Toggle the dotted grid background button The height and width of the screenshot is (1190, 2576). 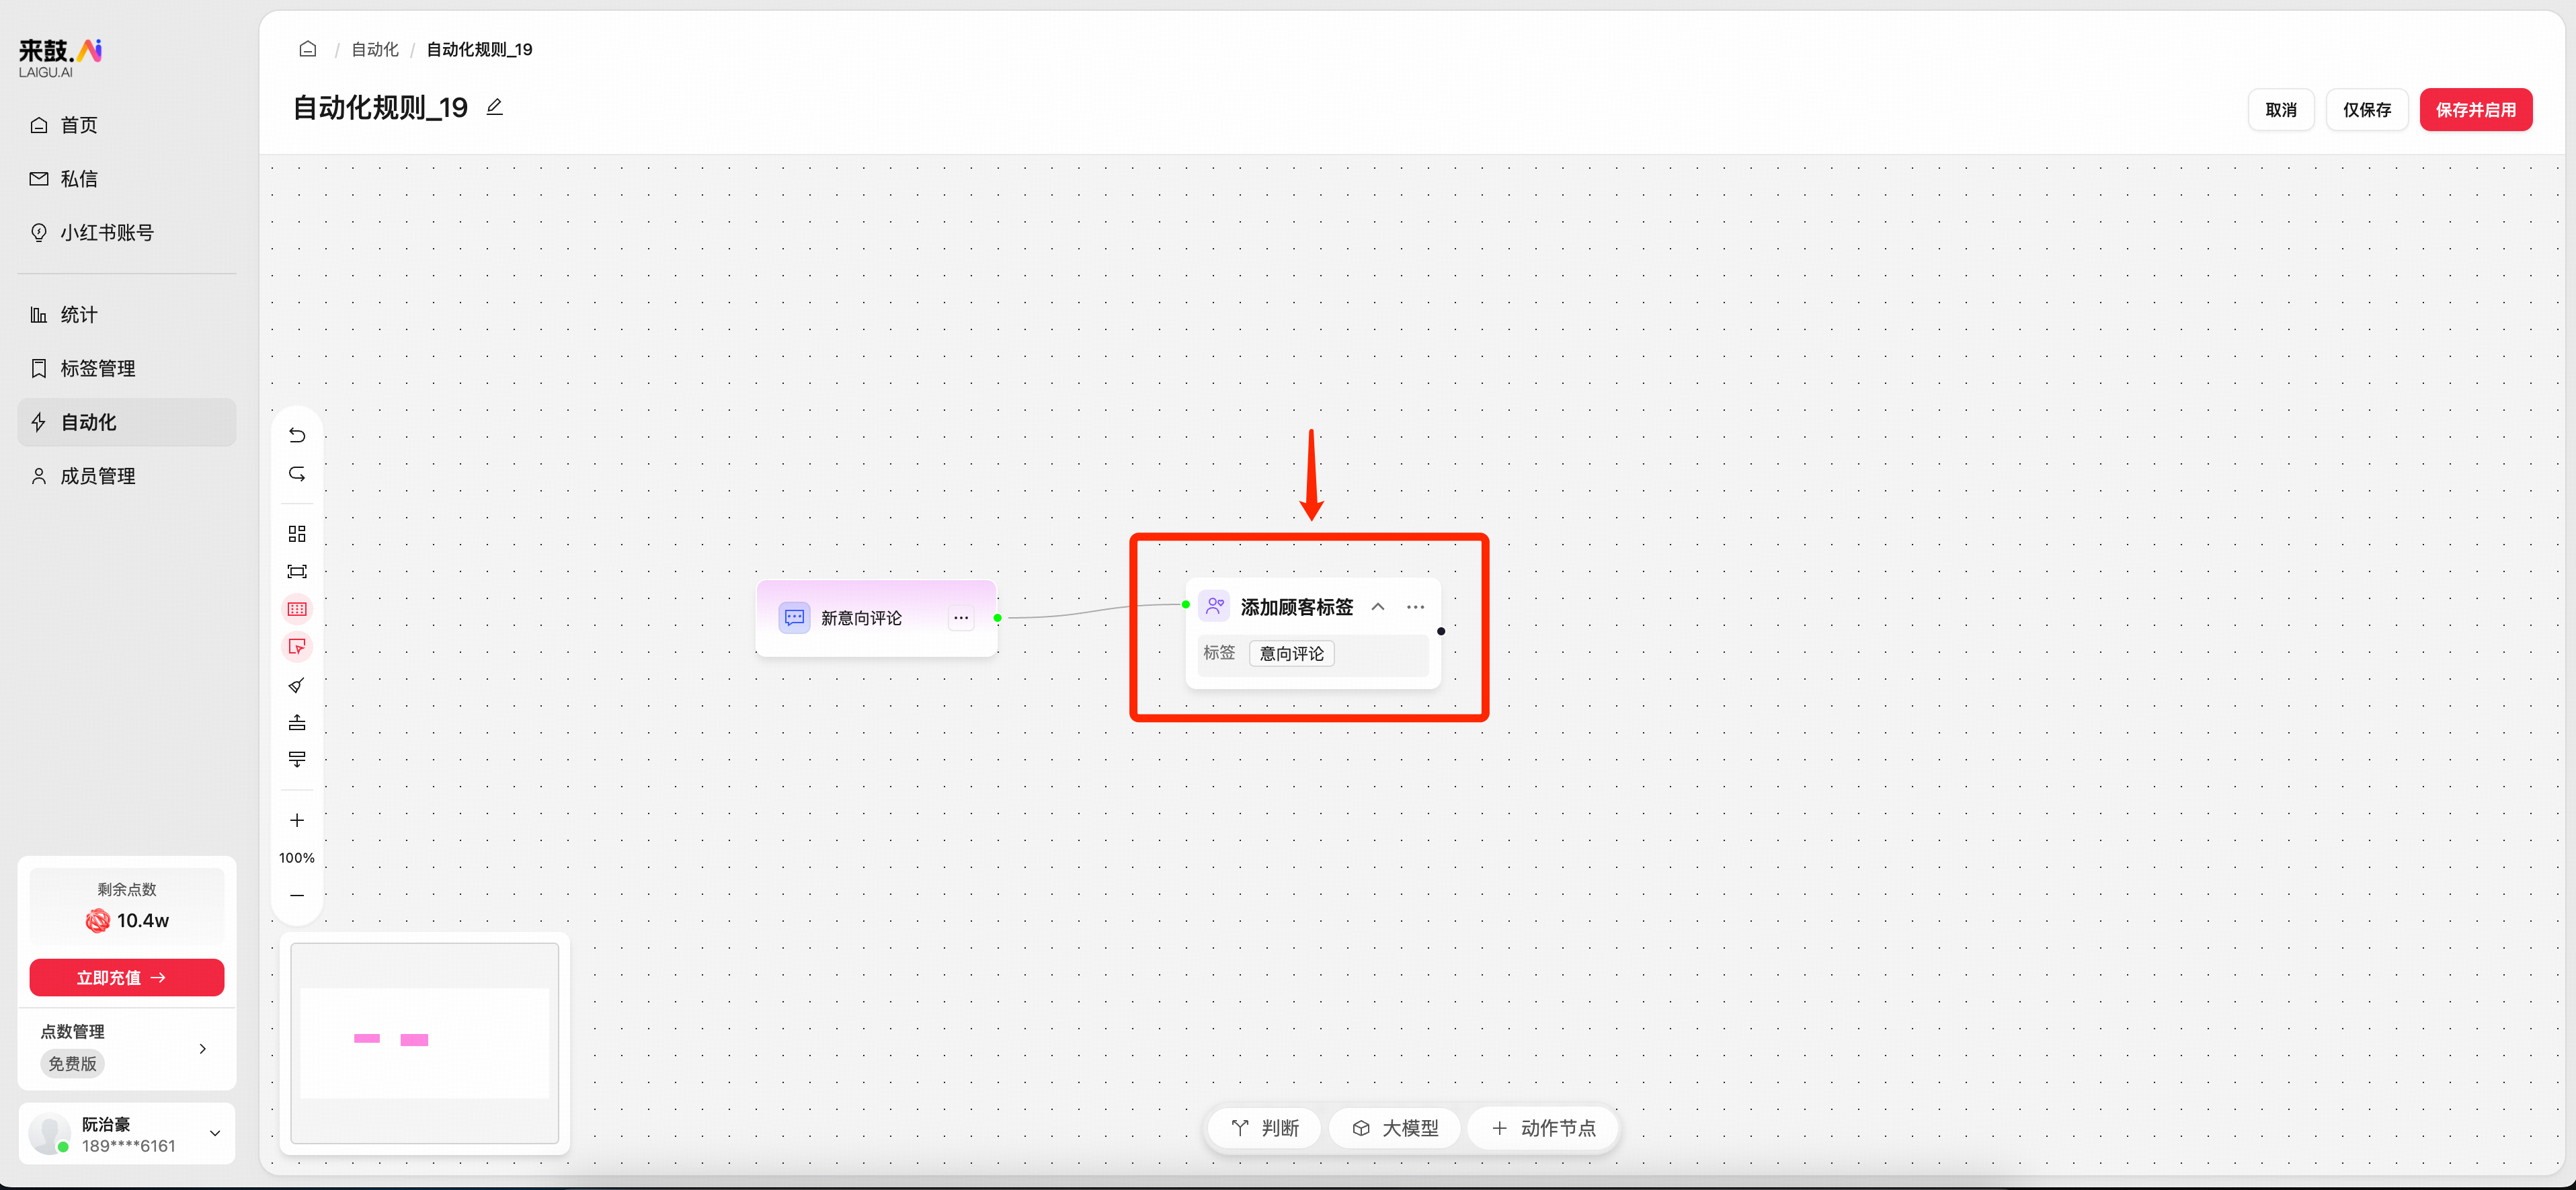pos(297,609)
